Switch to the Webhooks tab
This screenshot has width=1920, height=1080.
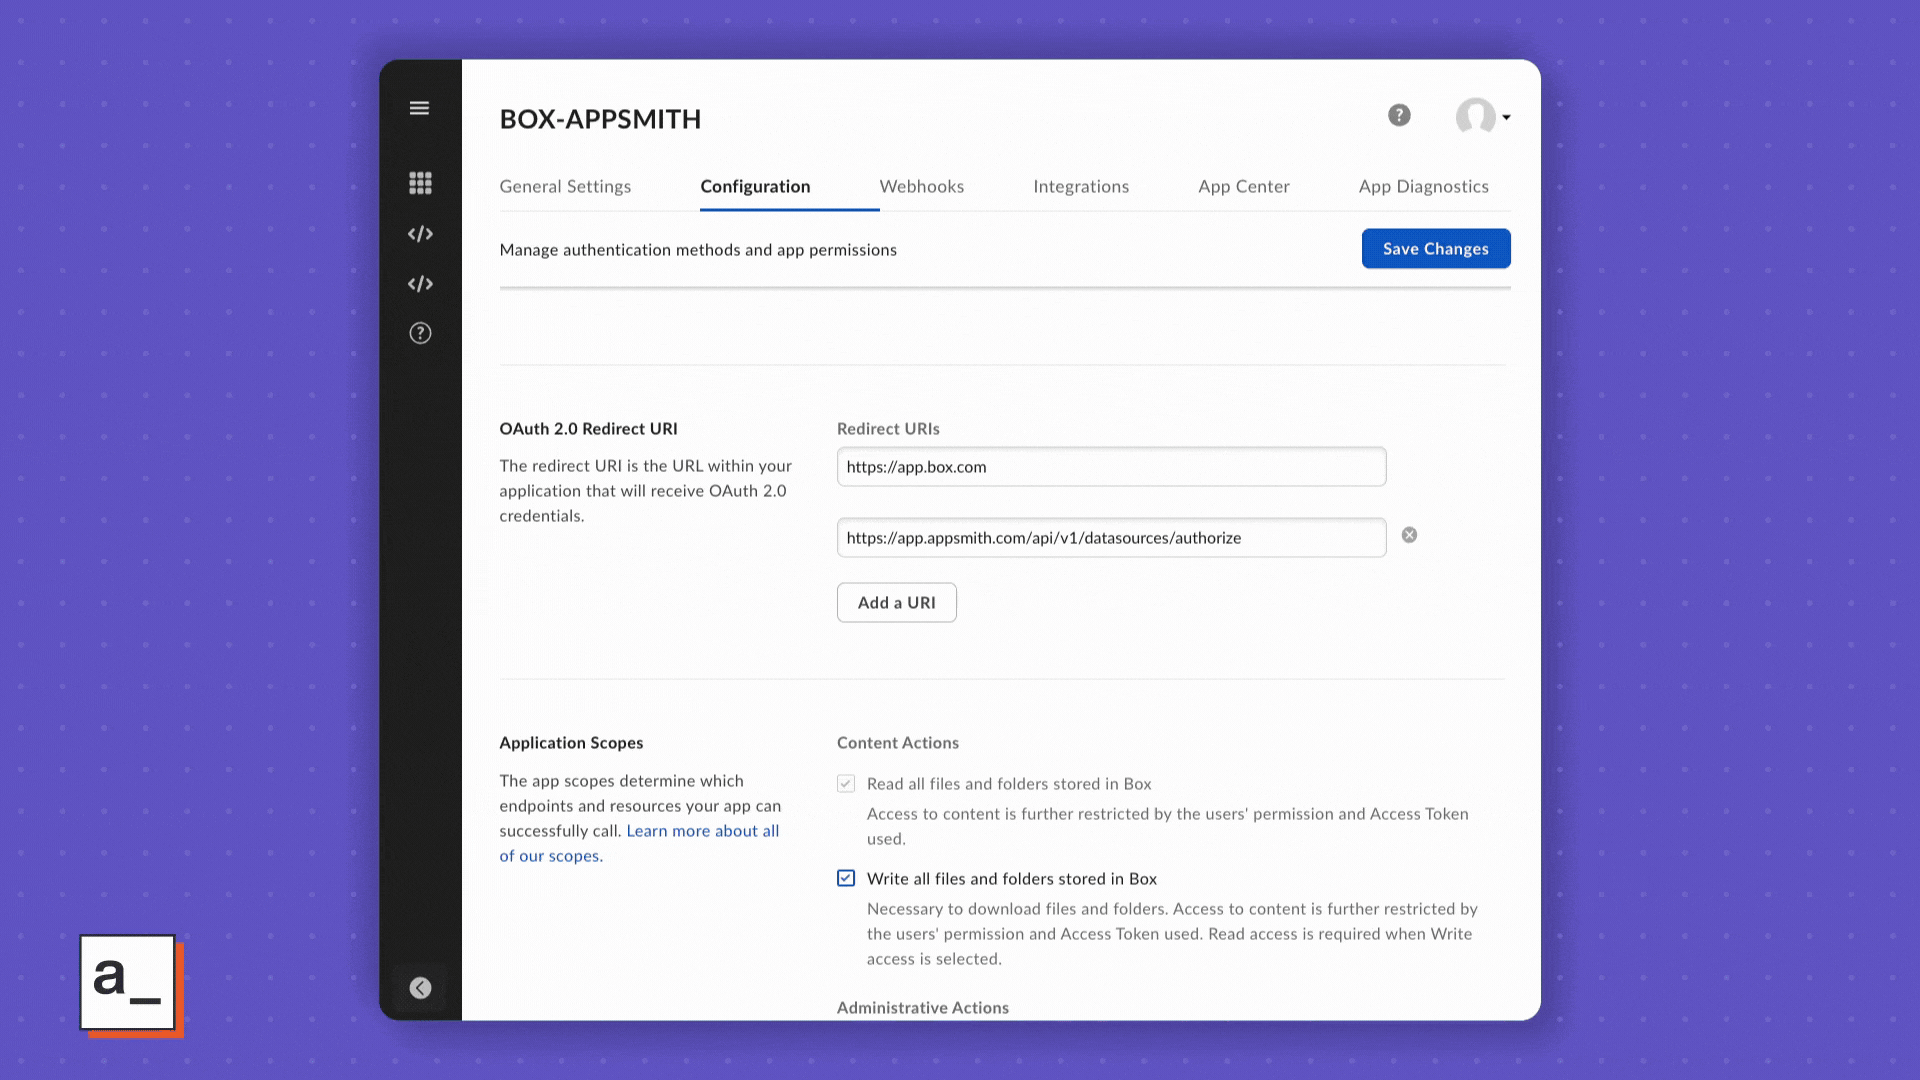coord(921,187)
